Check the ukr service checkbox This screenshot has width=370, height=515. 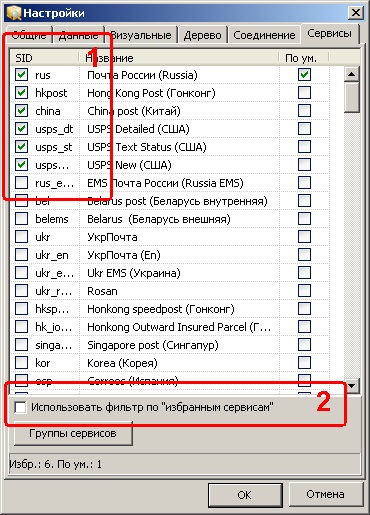[x=22, y=236]
